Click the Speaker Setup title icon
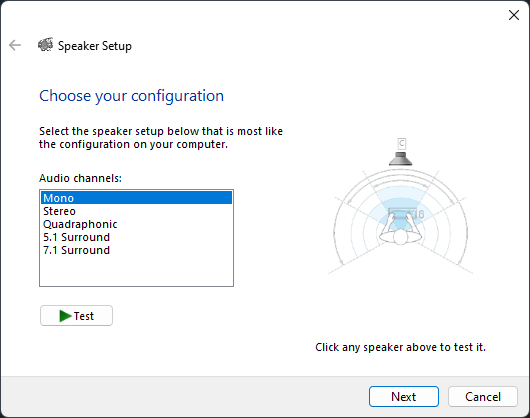This screenshot has width=530, height=418. (x=45, y=45)
